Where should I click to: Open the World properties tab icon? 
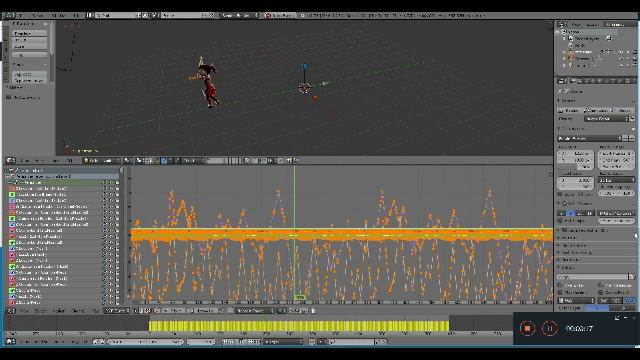pyautogui.click(x=593, y=81)
